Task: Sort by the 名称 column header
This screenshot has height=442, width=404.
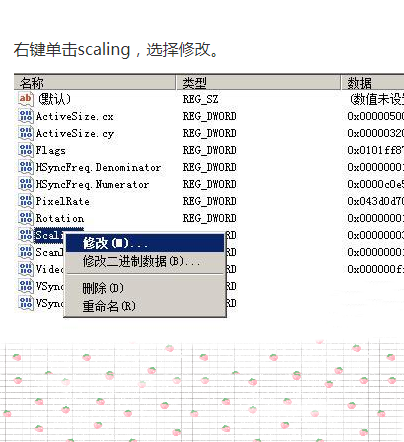Action: point(95,82)
